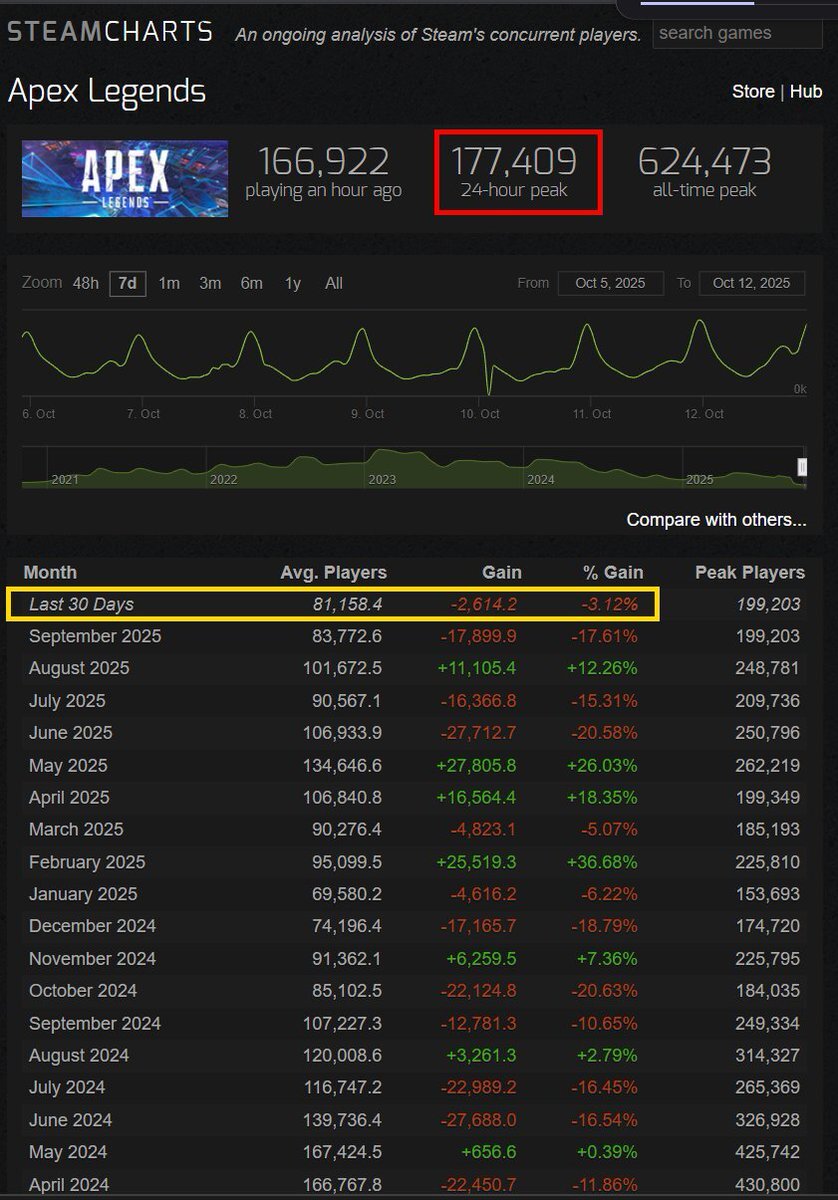Click the 624,473 all-time peak stat

(x=704, y=171)
